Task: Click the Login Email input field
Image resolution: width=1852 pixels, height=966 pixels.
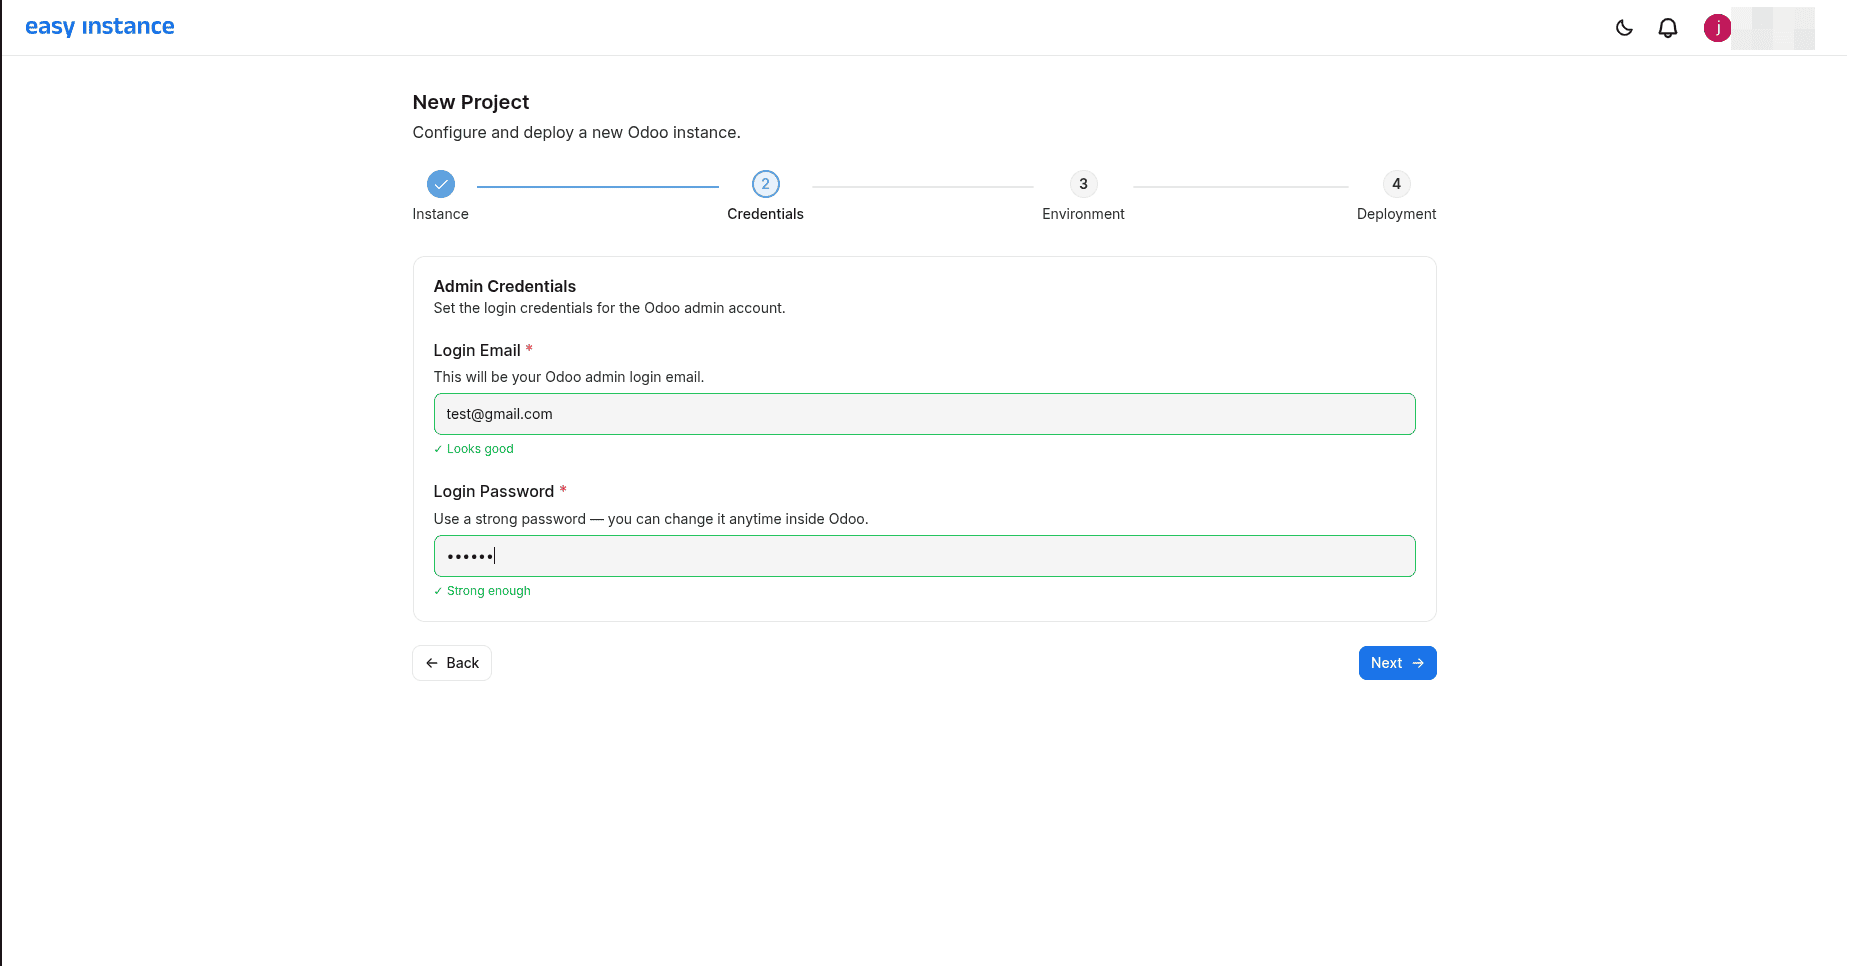Action: [x=924, y=414]
